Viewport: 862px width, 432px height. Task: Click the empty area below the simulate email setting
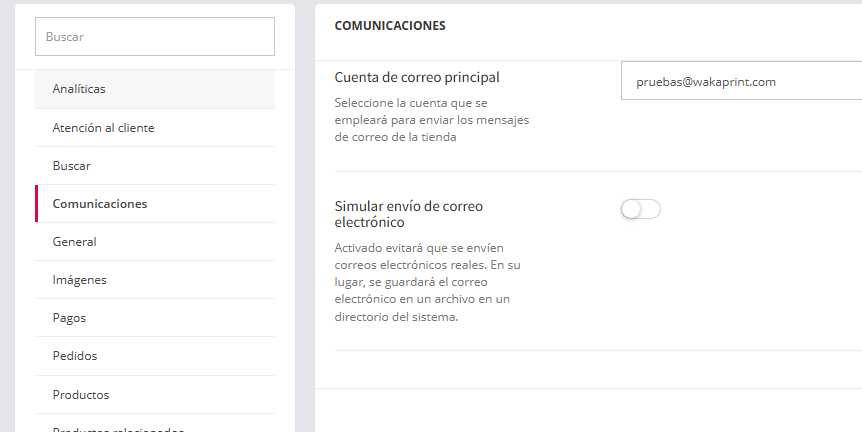pyautogui.click(x=588, y=369)
